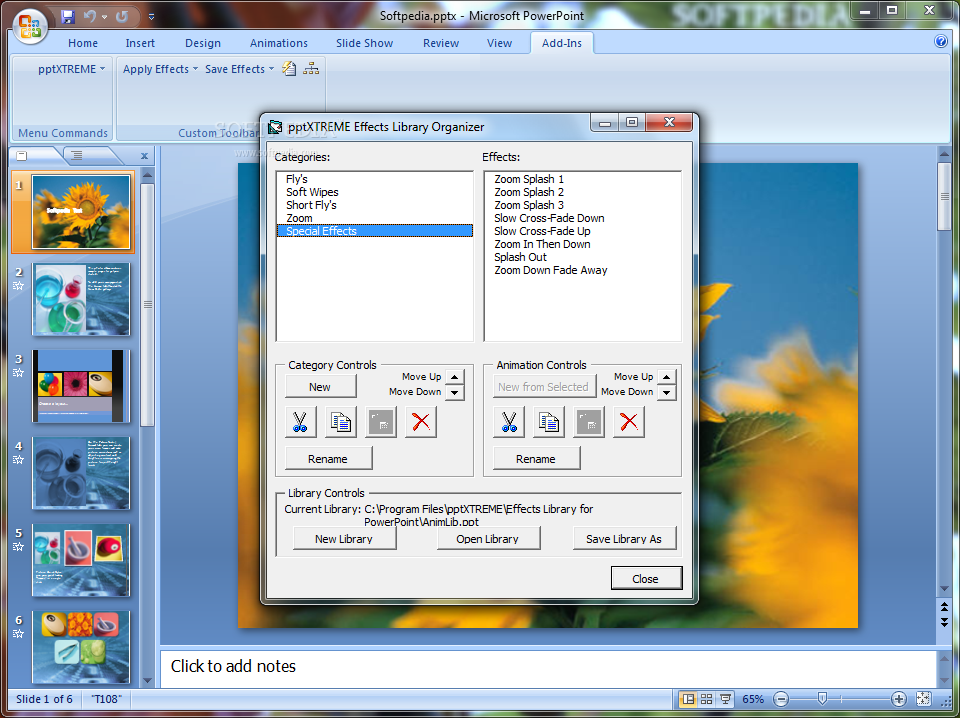Image resolution: width=960 pixels, height=718 pixels.
Task: Open the Design ribbon tab
Action: tap(203, 43)
